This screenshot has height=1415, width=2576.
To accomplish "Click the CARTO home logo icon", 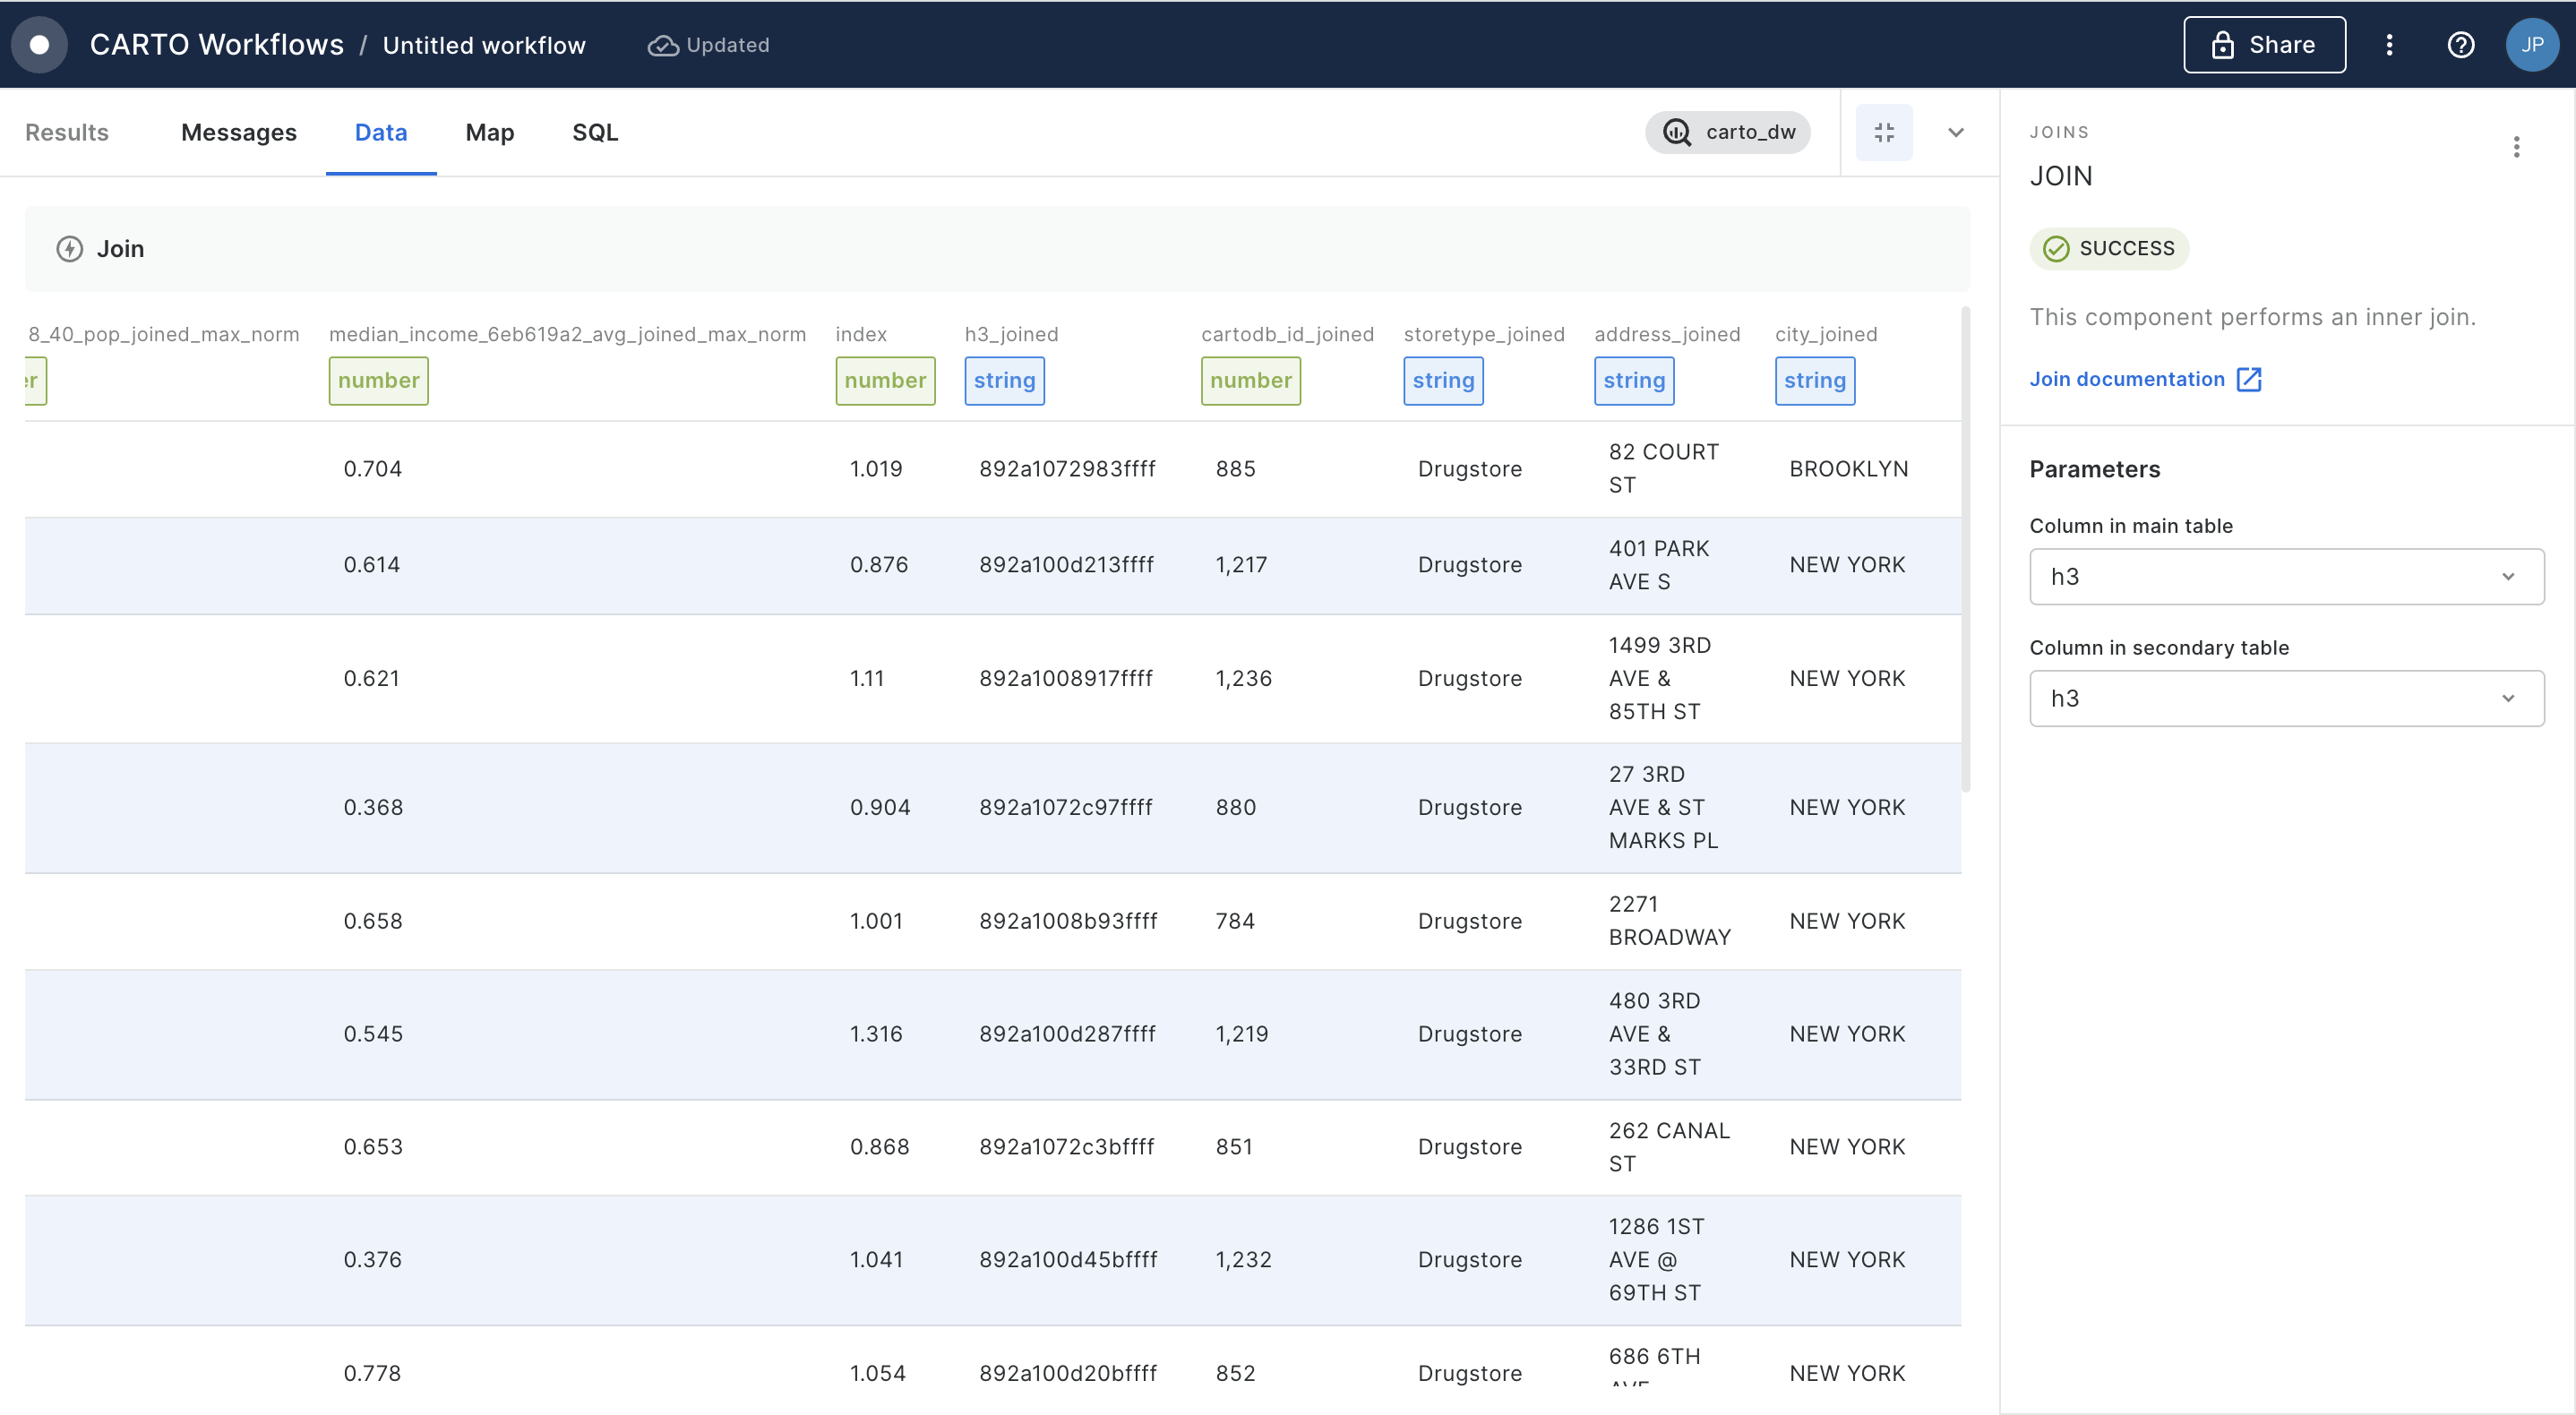I will [x=39, y=45].
